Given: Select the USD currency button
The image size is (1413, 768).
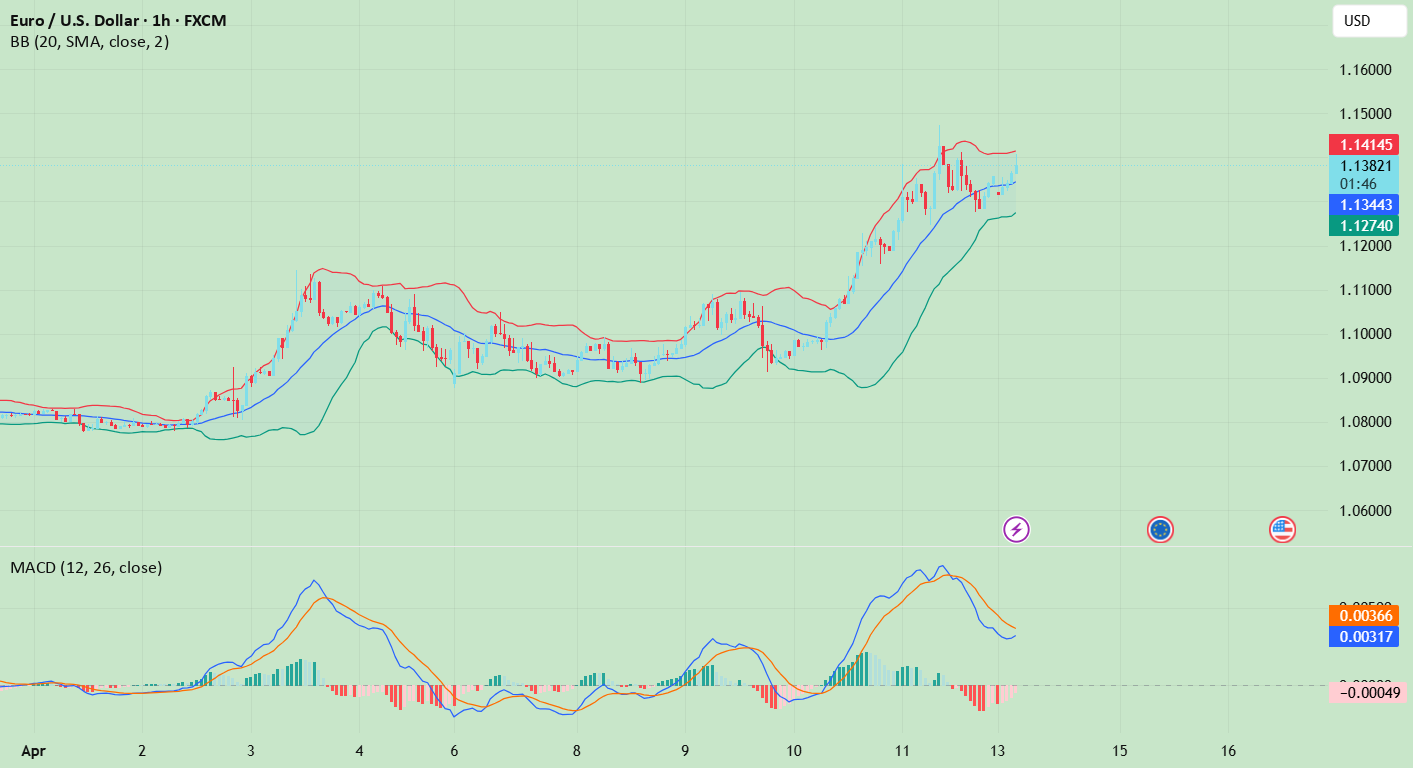Looking at the screenshot, I should pos(1369,21).
